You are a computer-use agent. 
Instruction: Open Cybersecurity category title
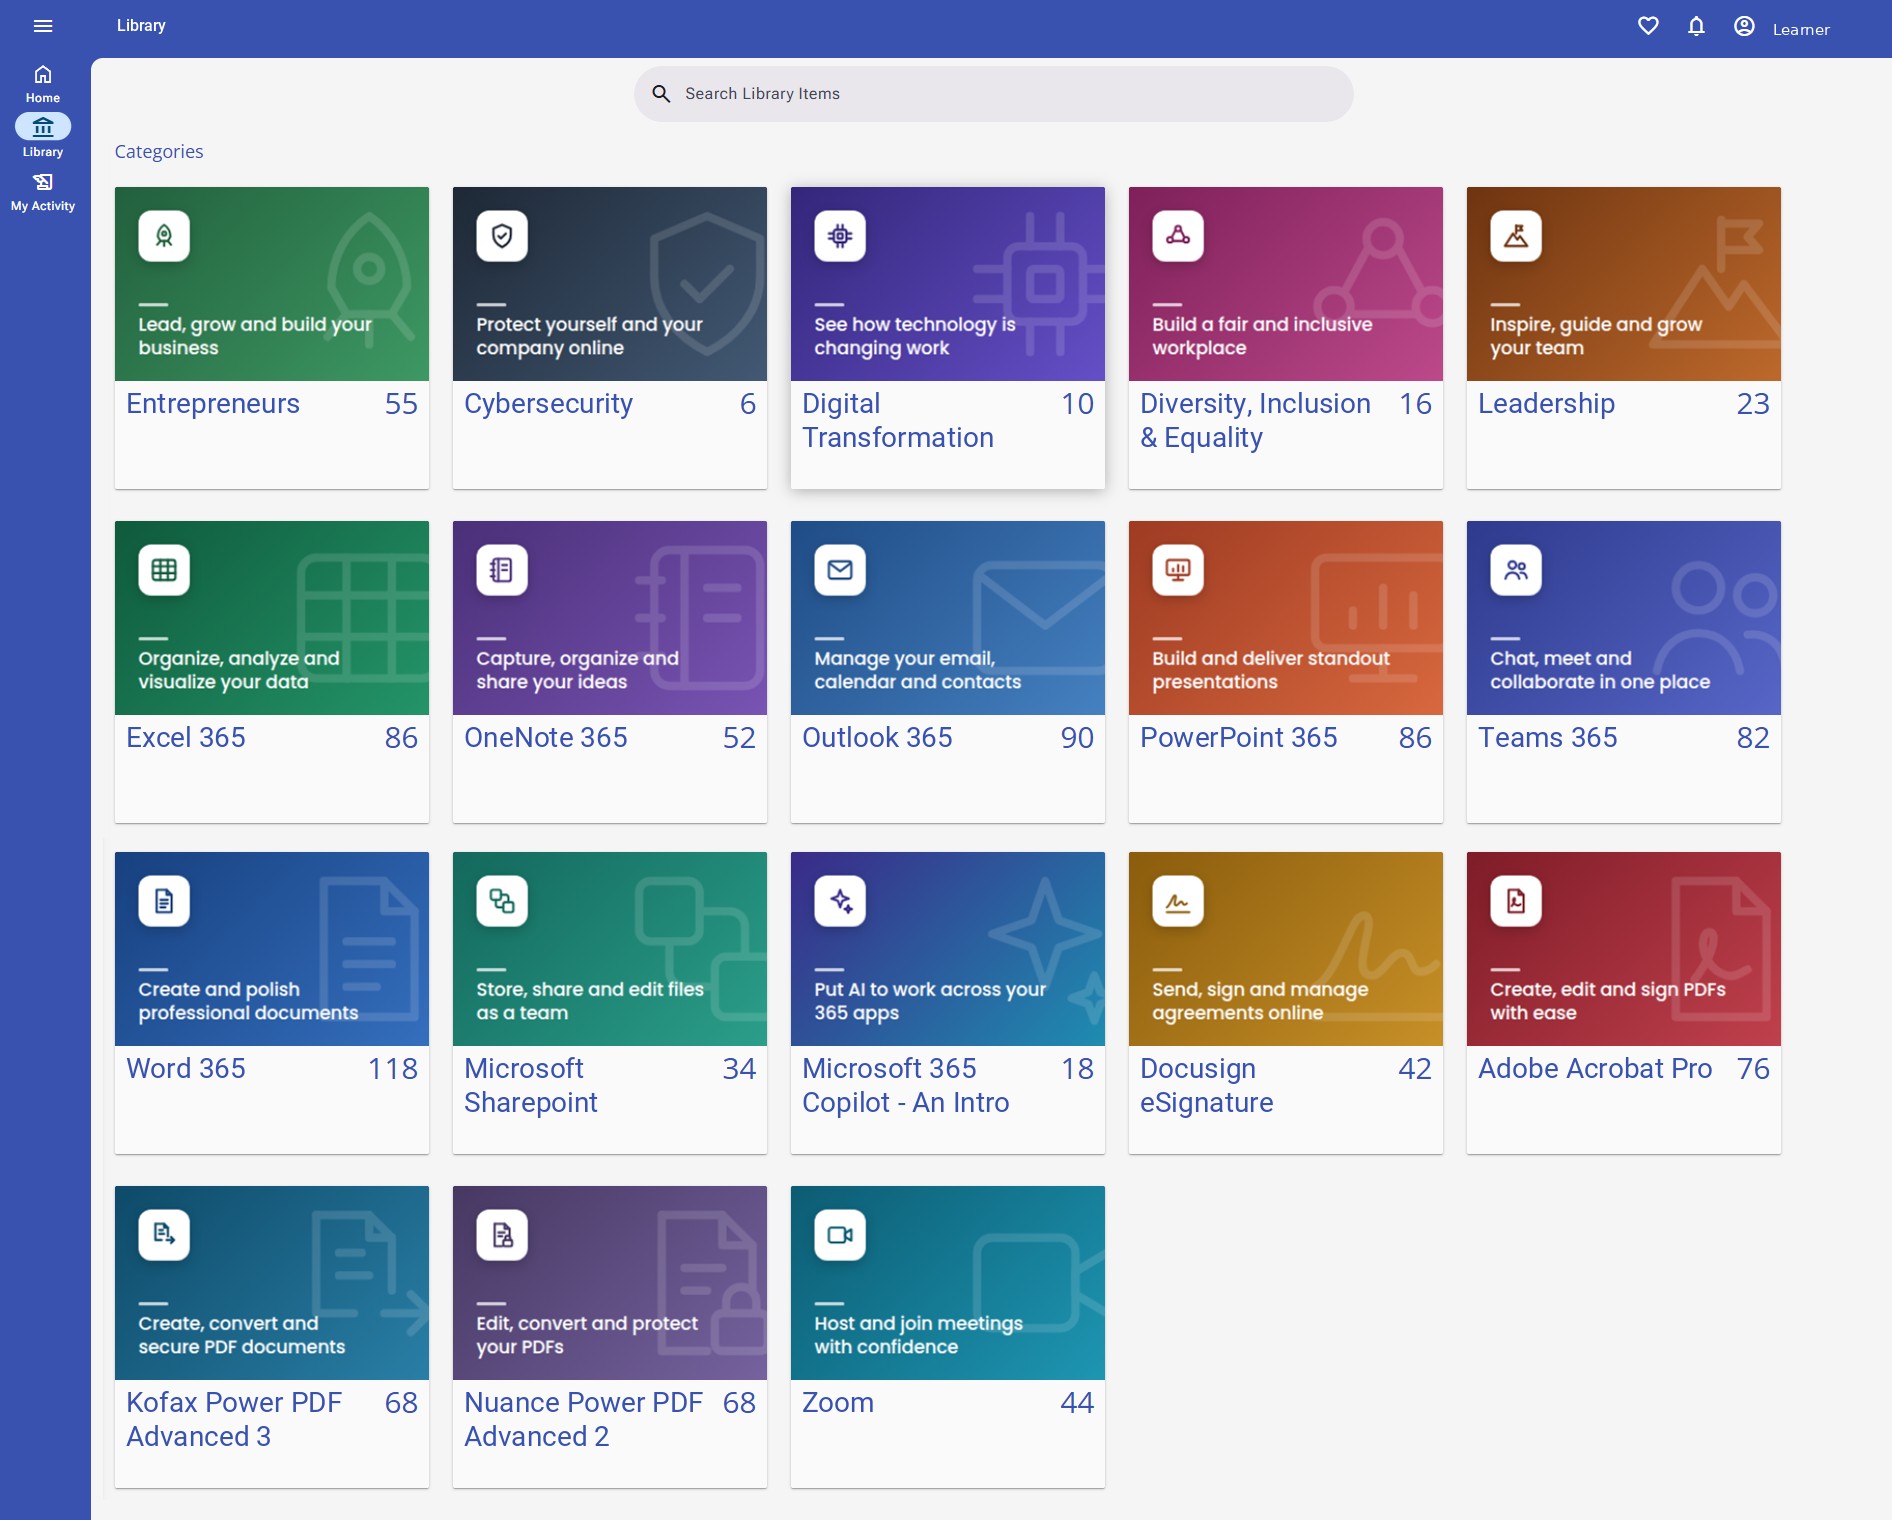tap(548, 404)
